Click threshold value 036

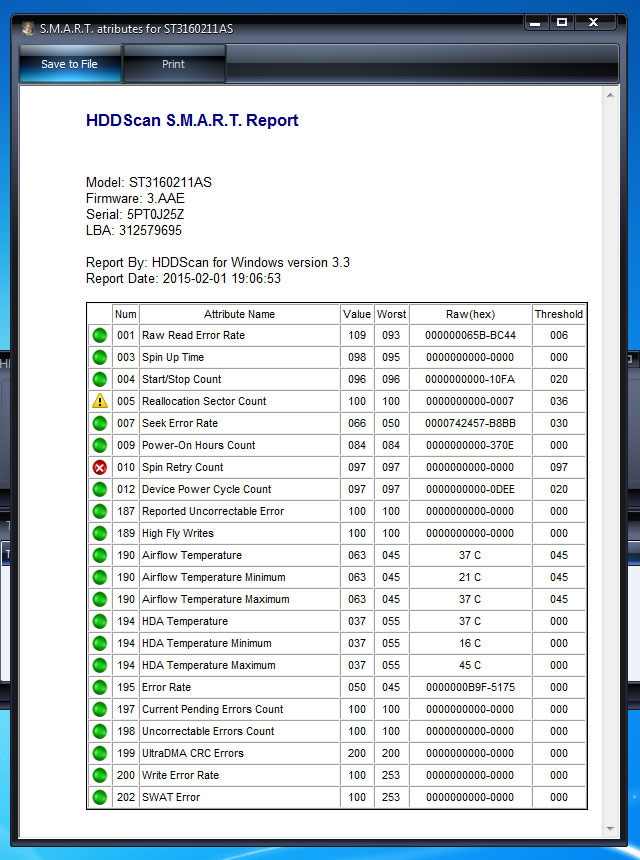click(559, 401)
